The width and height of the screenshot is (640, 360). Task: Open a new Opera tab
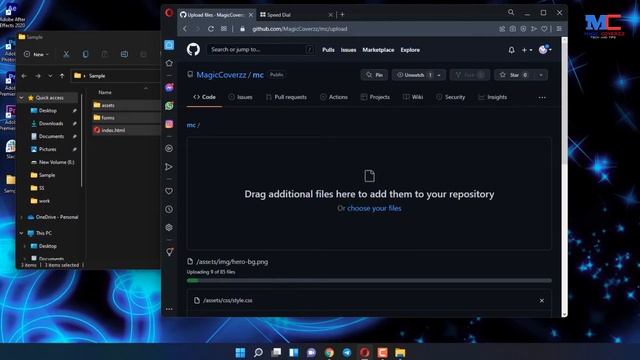(342, 14)
